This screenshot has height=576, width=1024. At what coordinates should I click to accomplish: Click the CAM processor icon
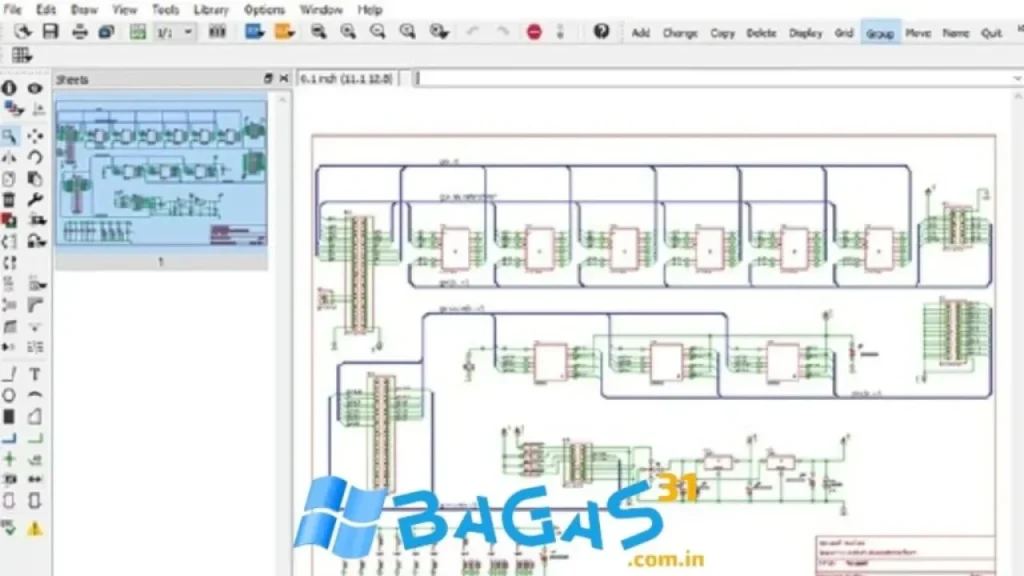click(106, 31)
